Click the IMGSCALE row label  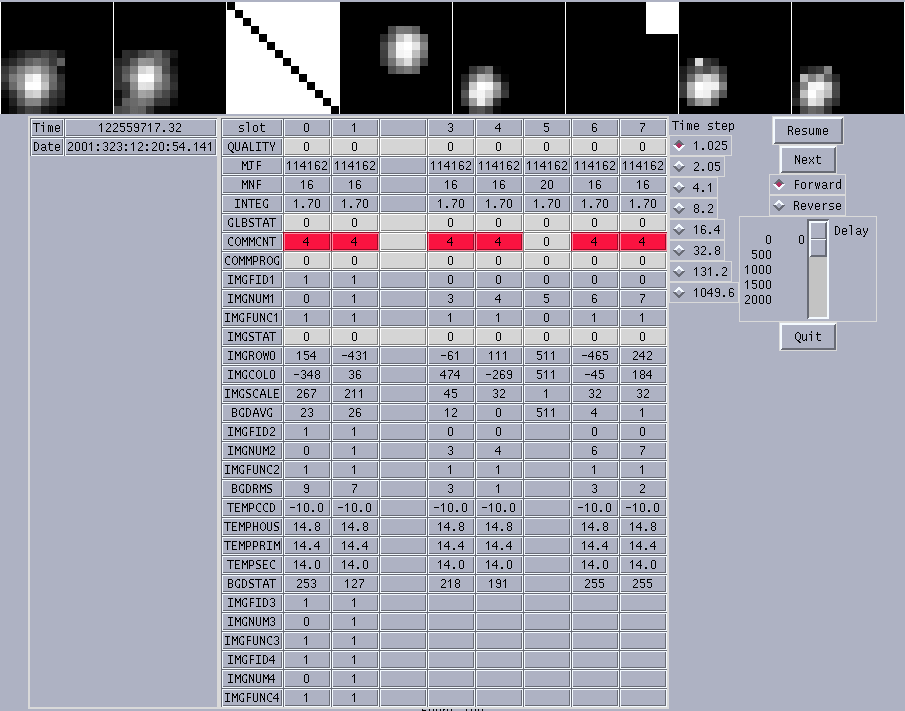[252, 394]
